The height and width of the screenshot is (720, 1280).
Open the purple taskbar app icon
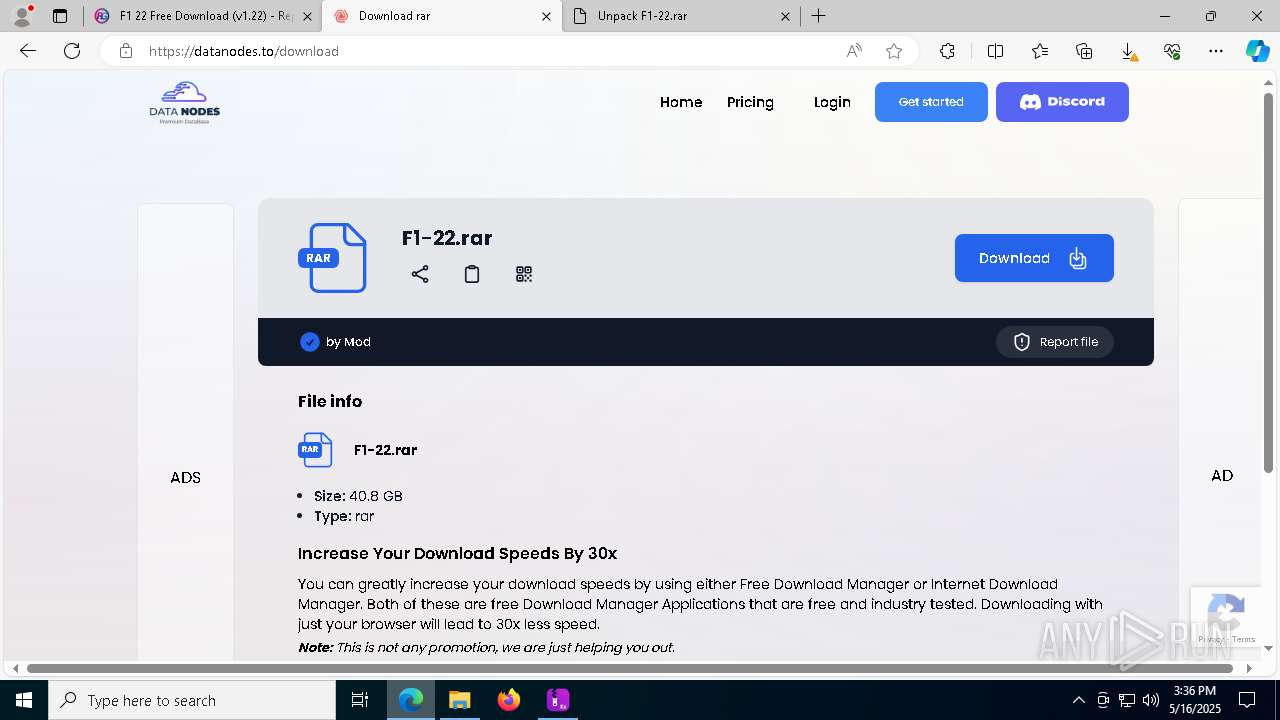558,700
